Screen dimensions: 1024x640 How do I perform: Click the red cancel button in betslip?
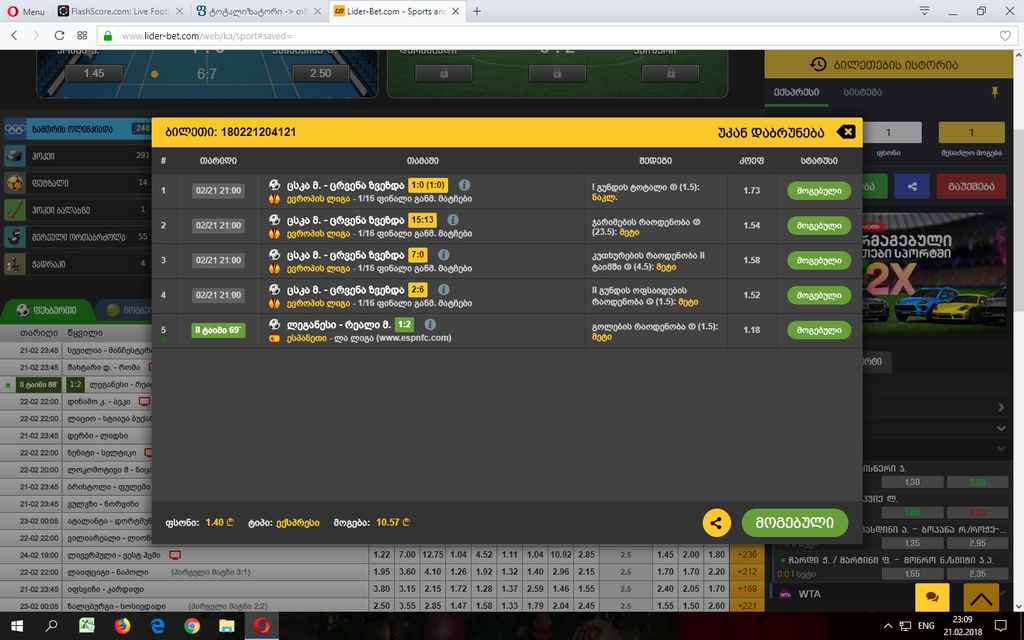tap(971, 187)
